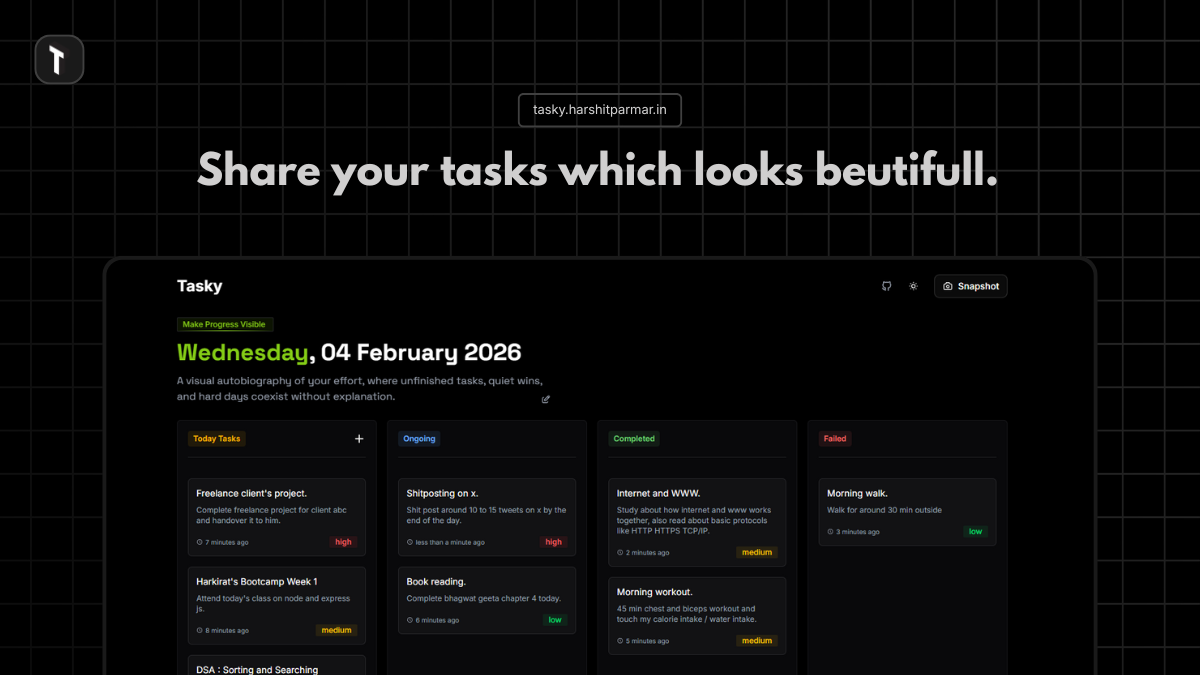Click high priority tag on Freelance card
1200x675 pixels.
(x=343, y=542)
